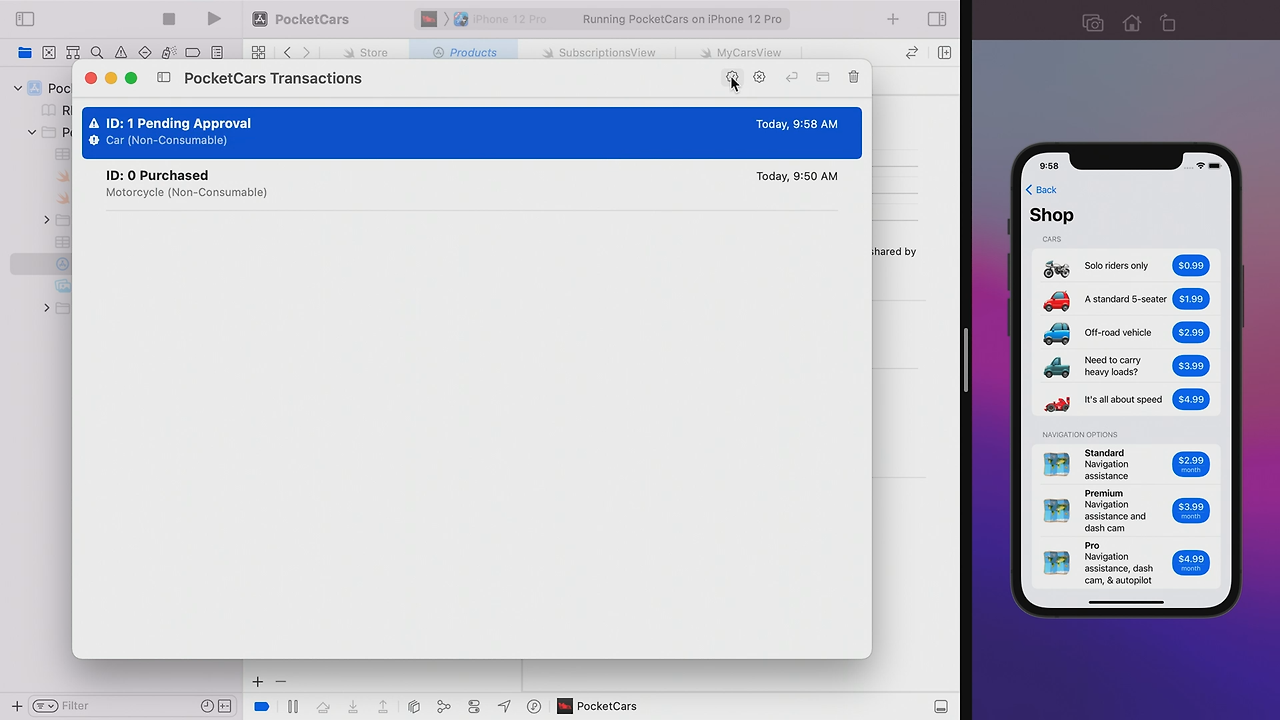Switch to the Store editor tab
1280x720 pixels.
(x=366, y=53)
